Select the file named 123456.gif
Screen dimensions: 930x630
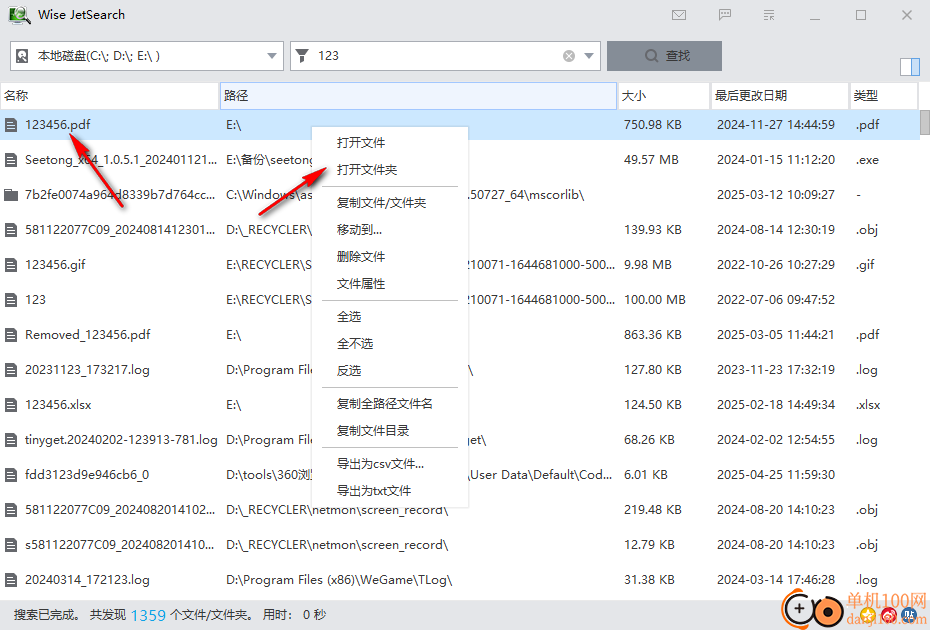click(x=55, y=265)
